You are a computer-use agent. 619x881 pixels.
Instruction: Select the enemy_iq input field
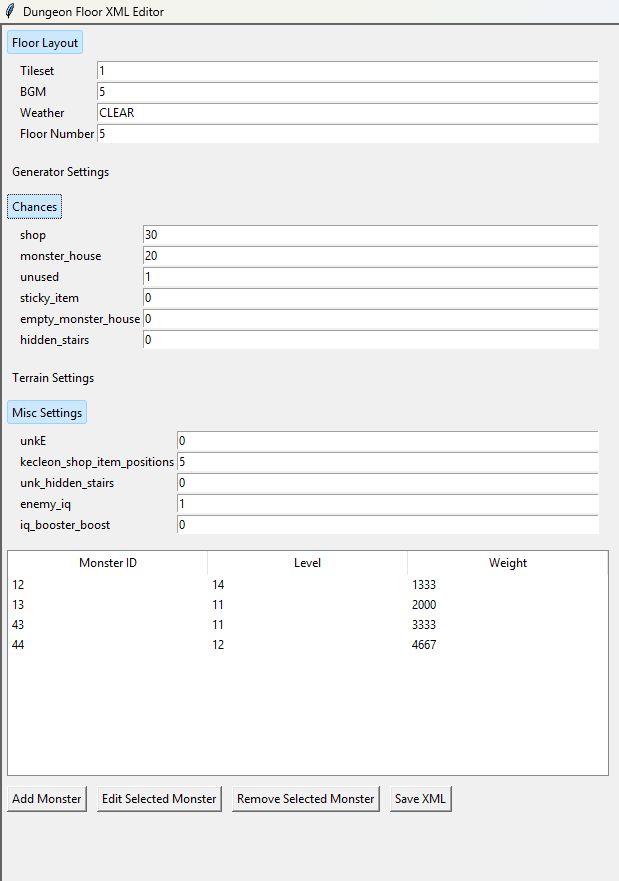click(387, 504)
